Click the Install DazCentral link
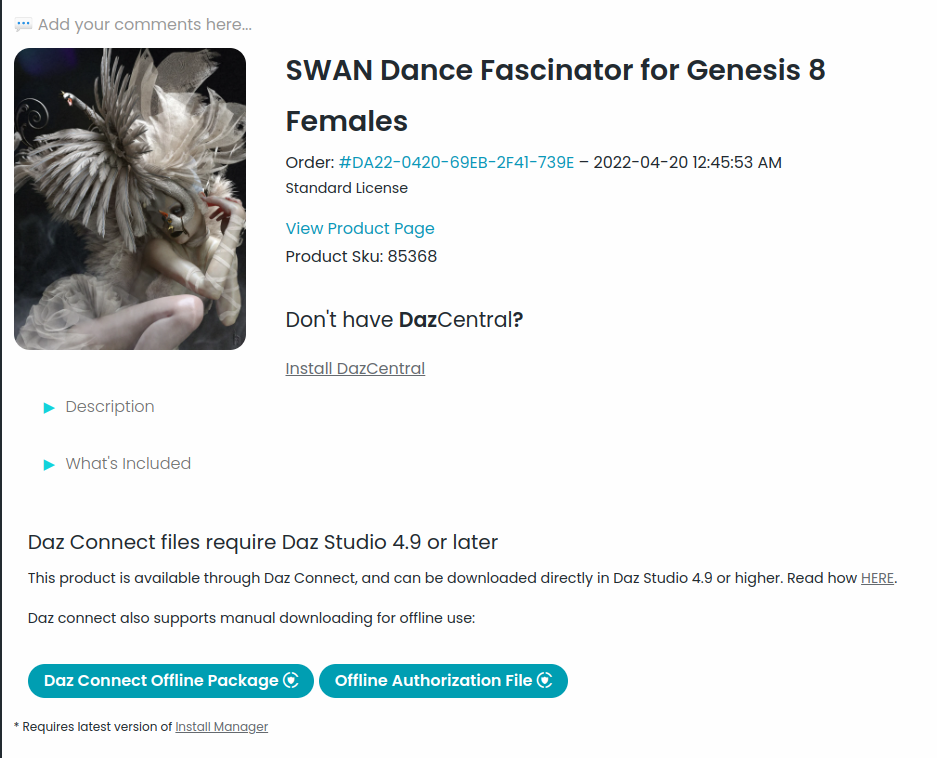937x758 pixels. (355, 368)
